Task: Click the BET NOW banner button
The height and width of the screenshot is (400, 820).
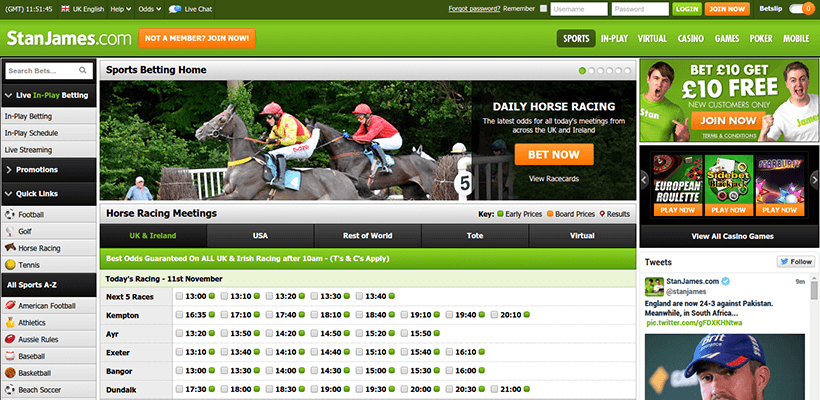Action: click(x=554, y=154)
